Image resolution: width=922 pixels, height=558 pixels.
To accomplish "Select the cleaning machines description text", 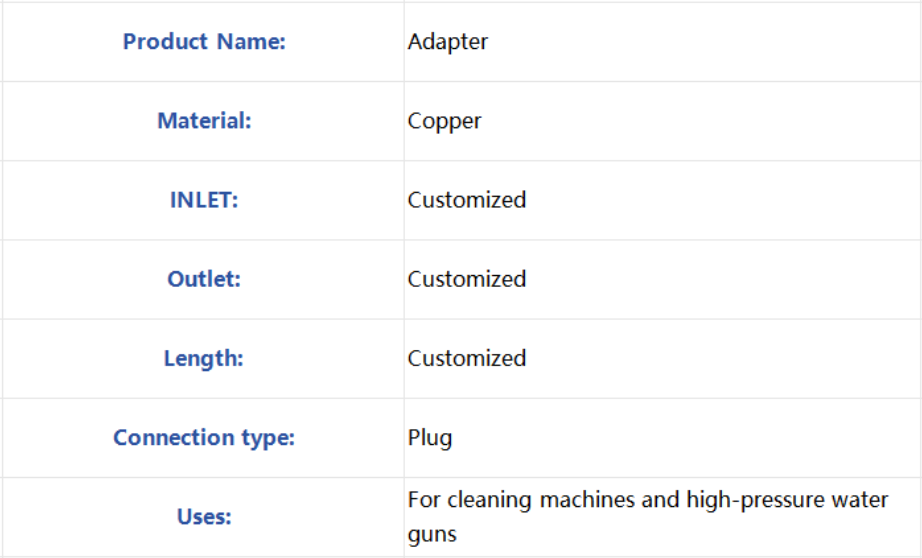I will (648, 517).
